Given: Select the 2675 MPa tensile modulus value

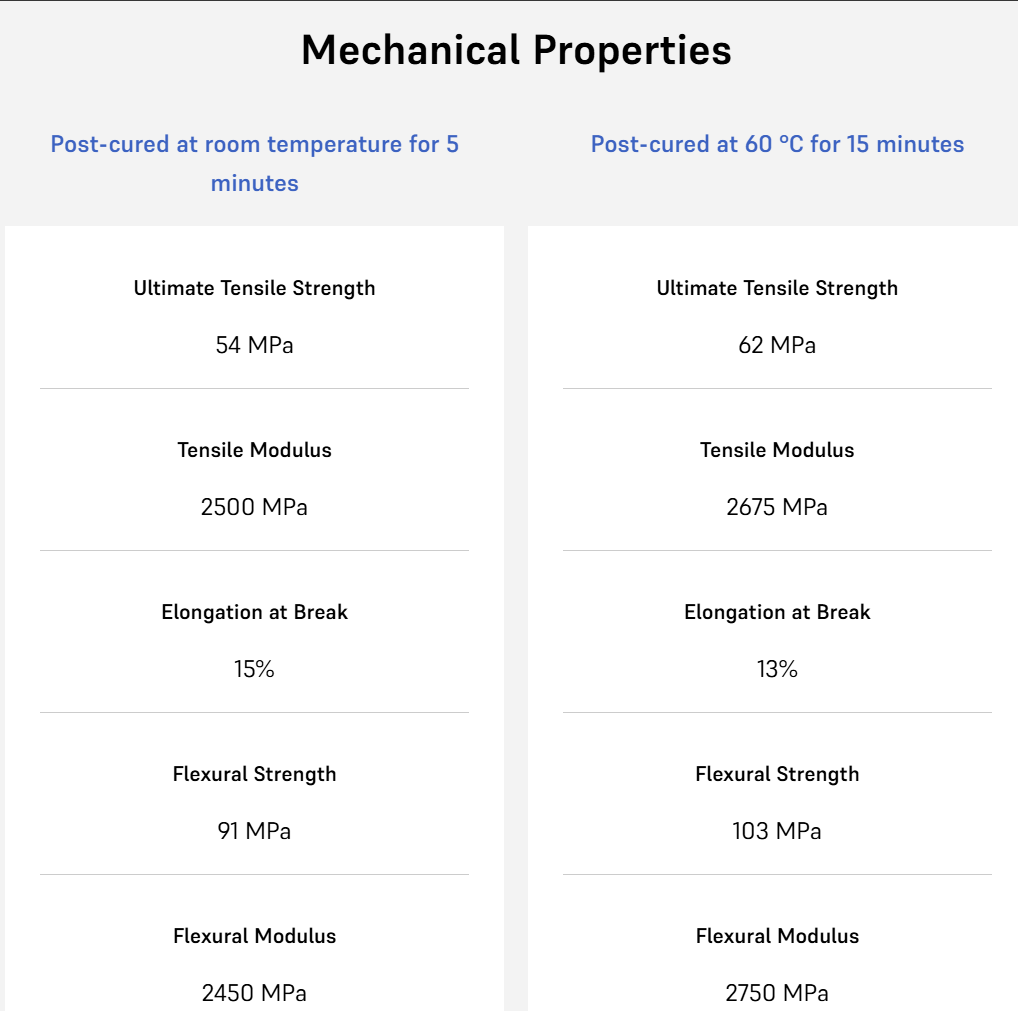Looking at the screenshot, I should click(777, 507).
